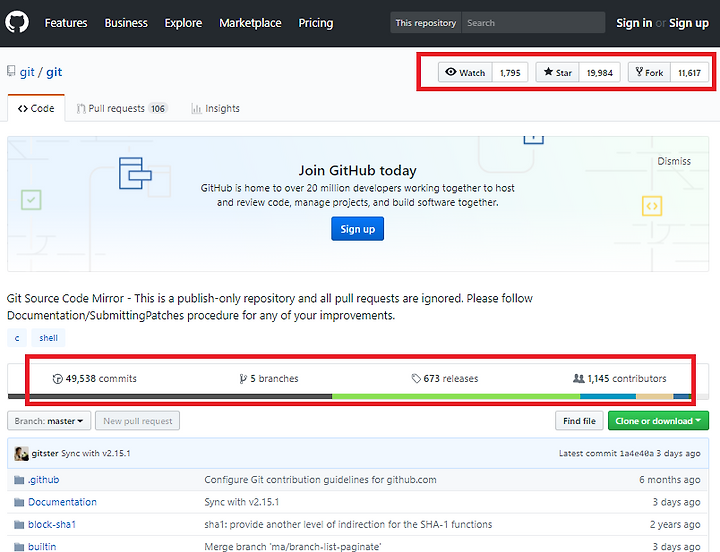The width and height of the screenshot is (720, 552).
Task: Open the Sync with v2.15.1 latest commit message
Action: point(96,453)
